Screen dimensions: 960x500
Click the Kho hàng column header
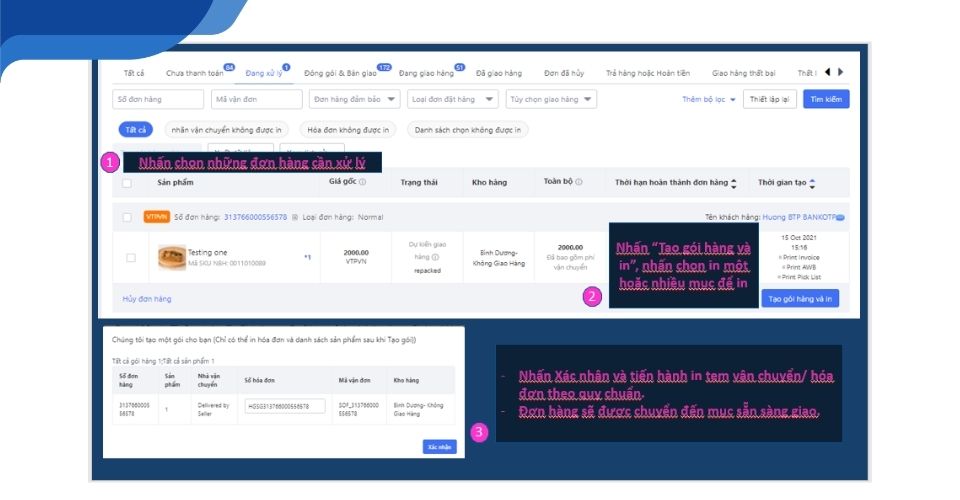tap(489, 182)
